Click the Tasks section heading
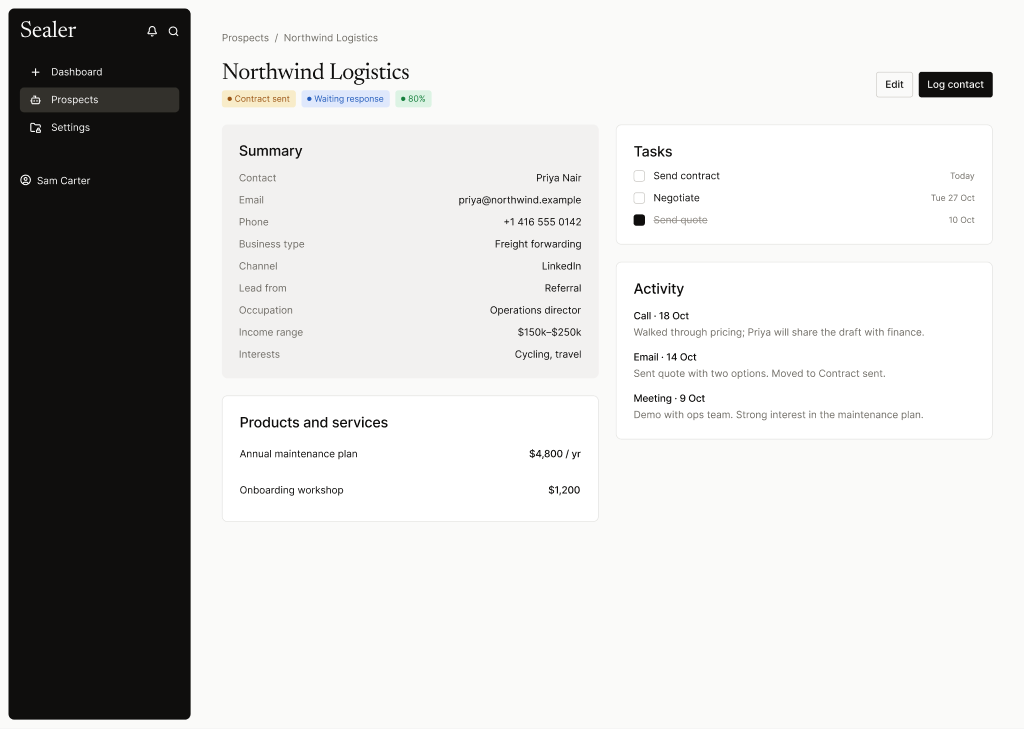The height and width of the screenshot is (729, 1024). coord(652,152)
